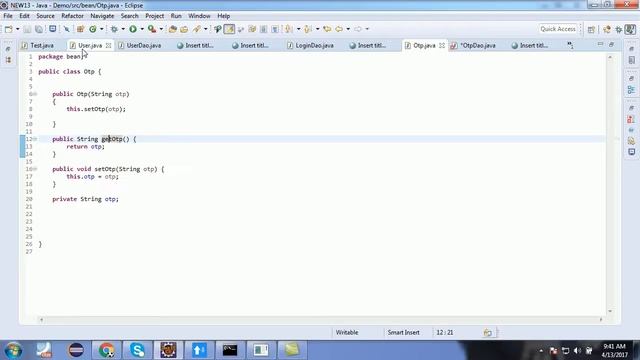640x360 pixels.
Task: Switch to the User.java editor tab
Action: click(x=90, y=45)
